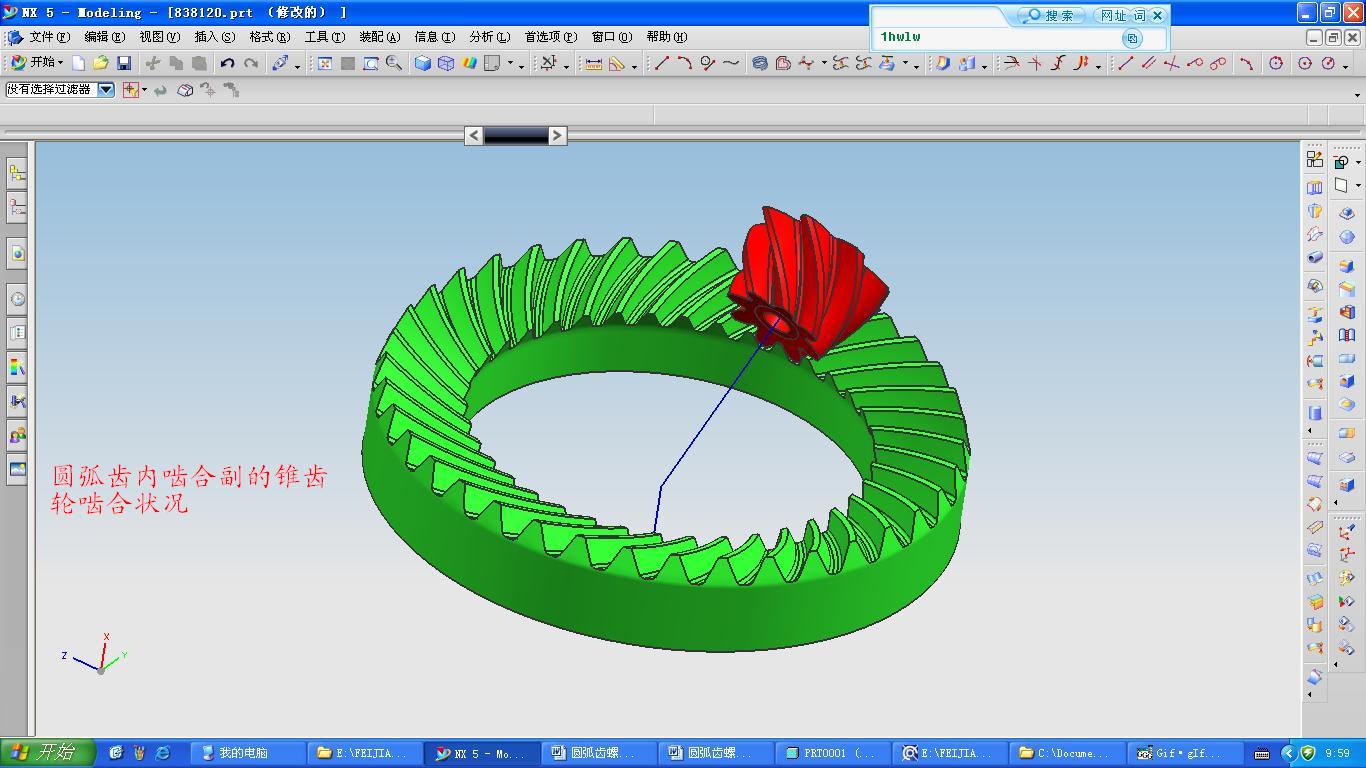Open the box primitive dropdown in right toolbar

pos(1358,186)
